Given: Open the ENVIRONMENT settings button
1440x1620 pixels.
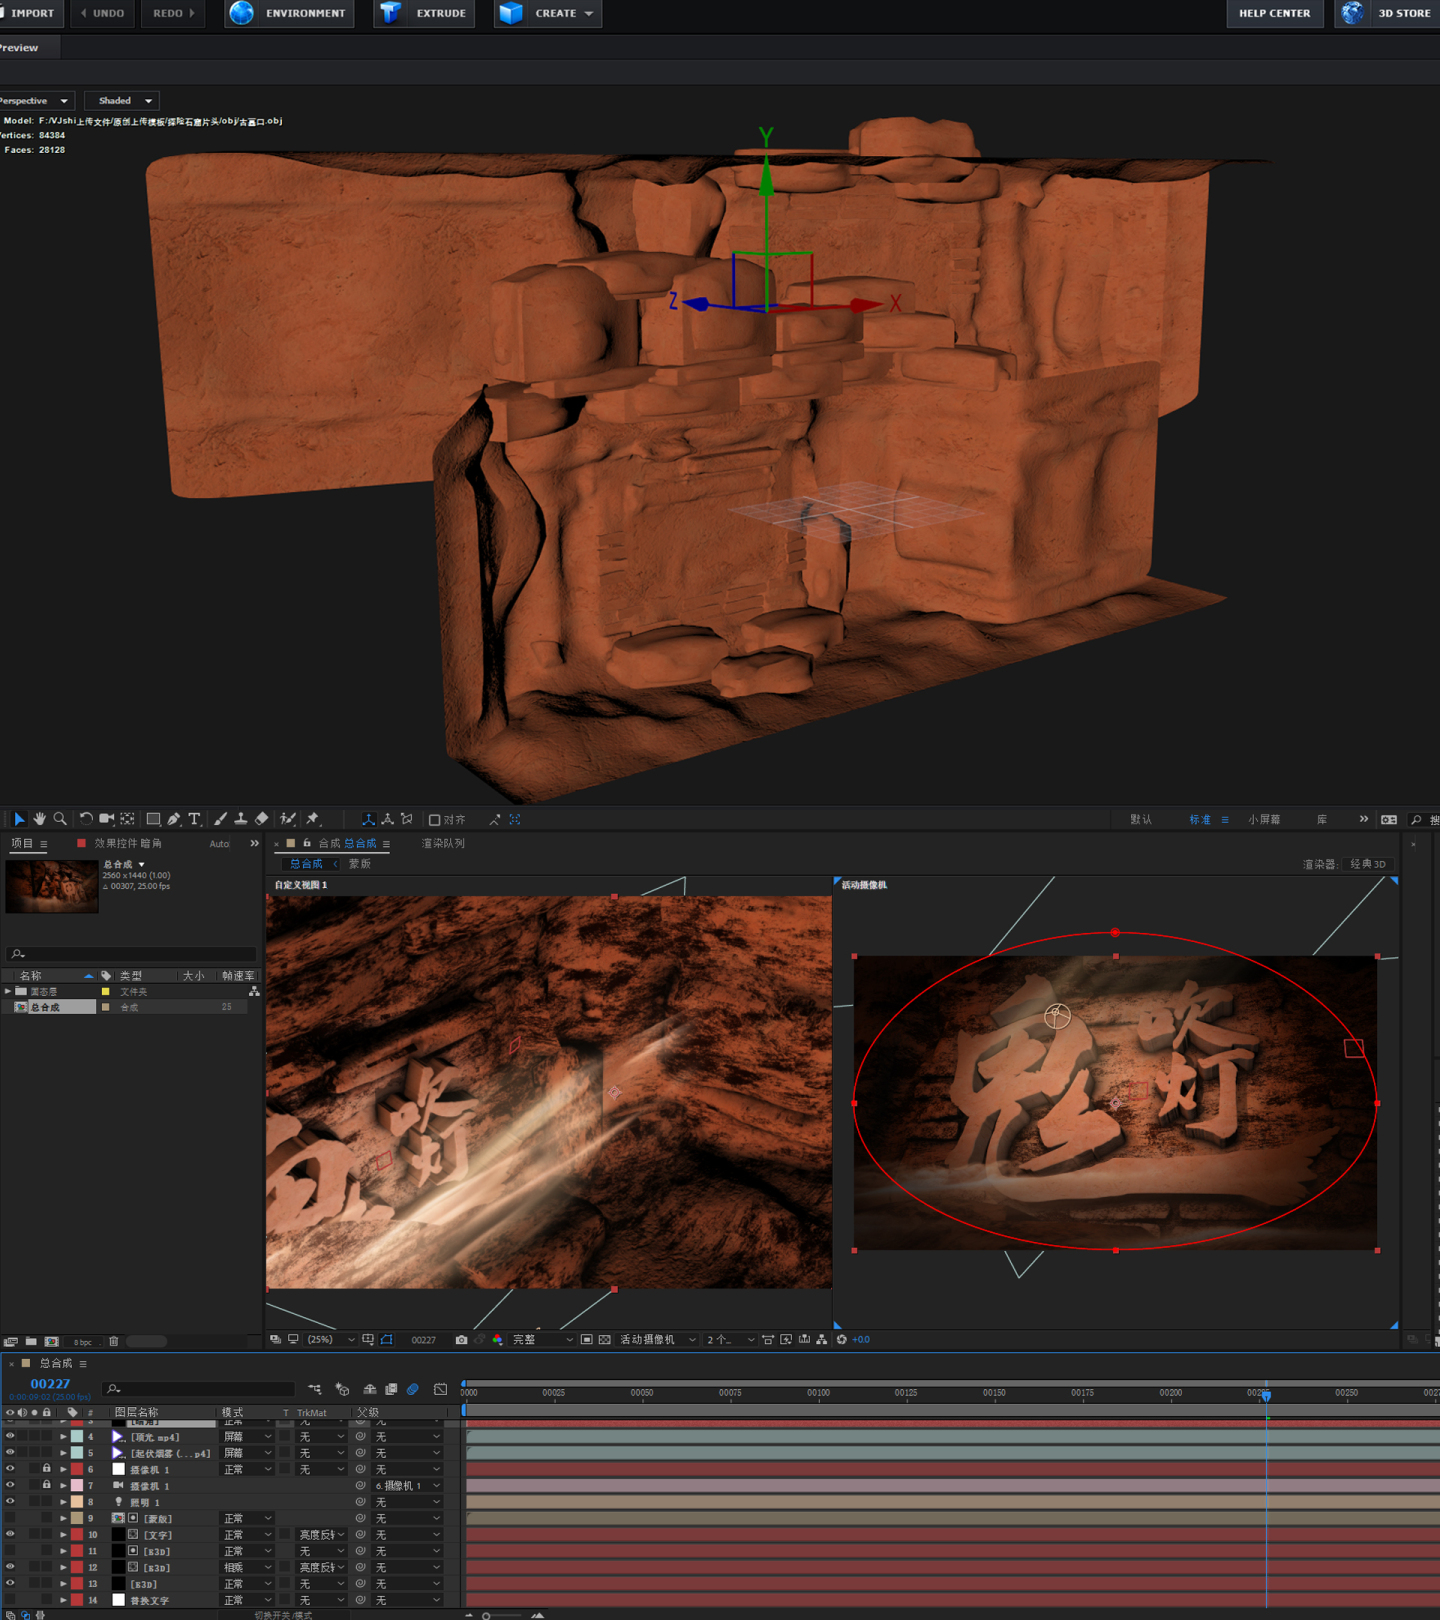Looking at the screenshot, I should point(289,13).
